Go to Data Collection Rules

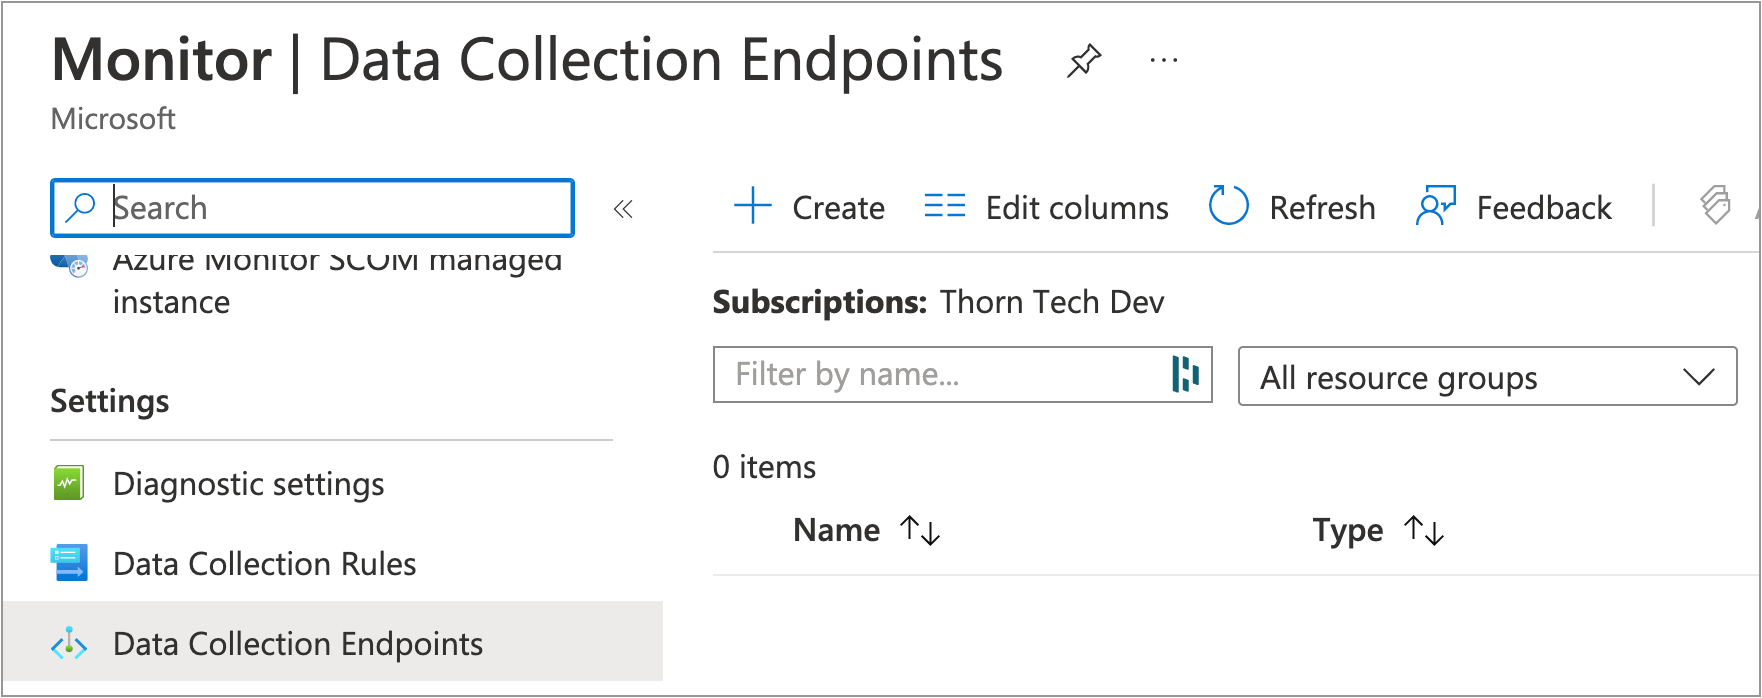point(264,564)
